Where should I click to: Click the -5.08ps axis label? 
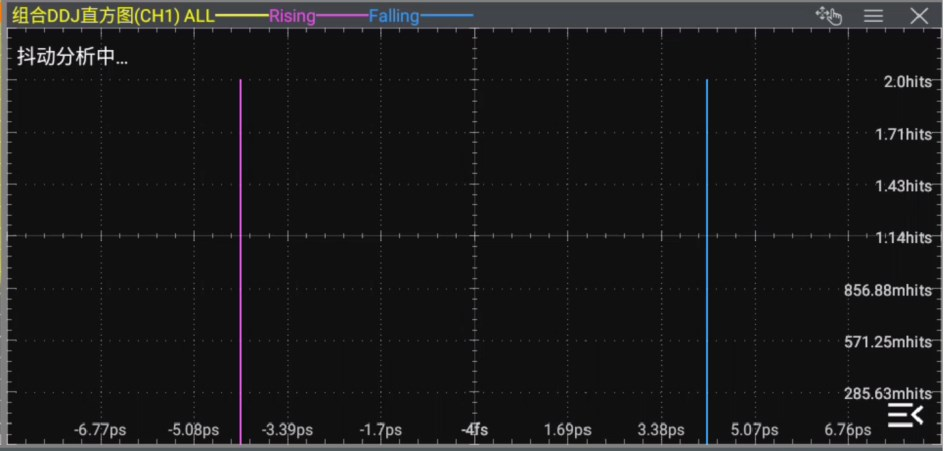(x=193, y=430)
